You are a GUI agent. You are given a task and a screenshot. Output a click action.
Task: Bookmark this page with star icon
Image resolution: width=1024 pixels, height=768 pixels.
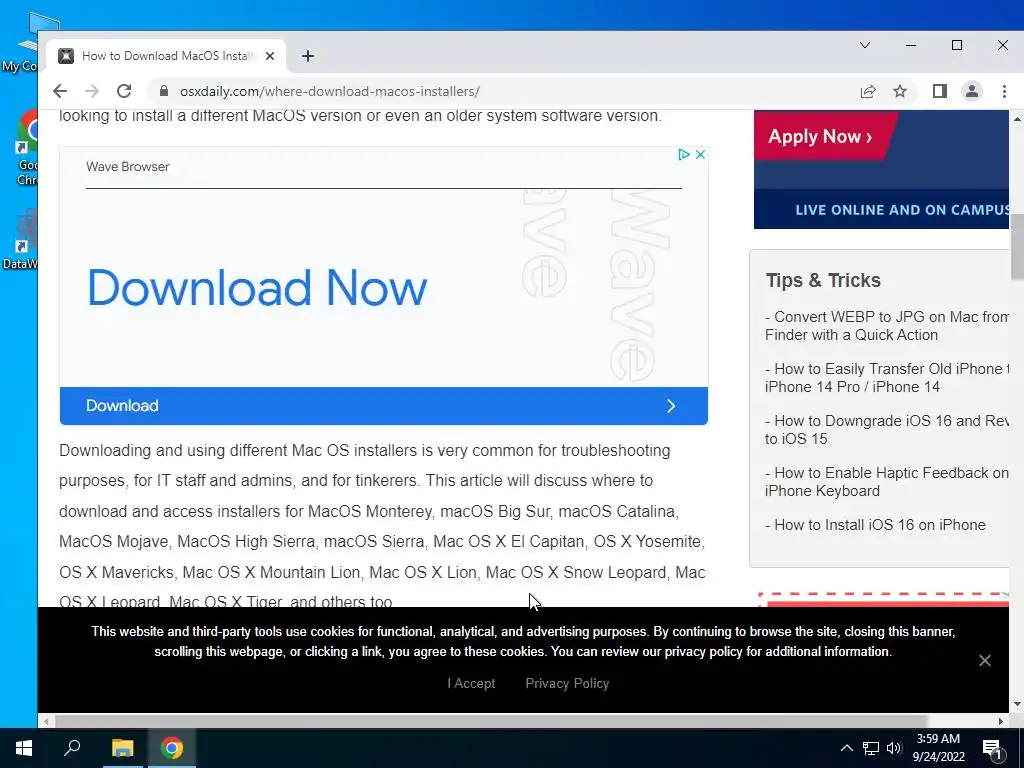click(x=900, y=91)
